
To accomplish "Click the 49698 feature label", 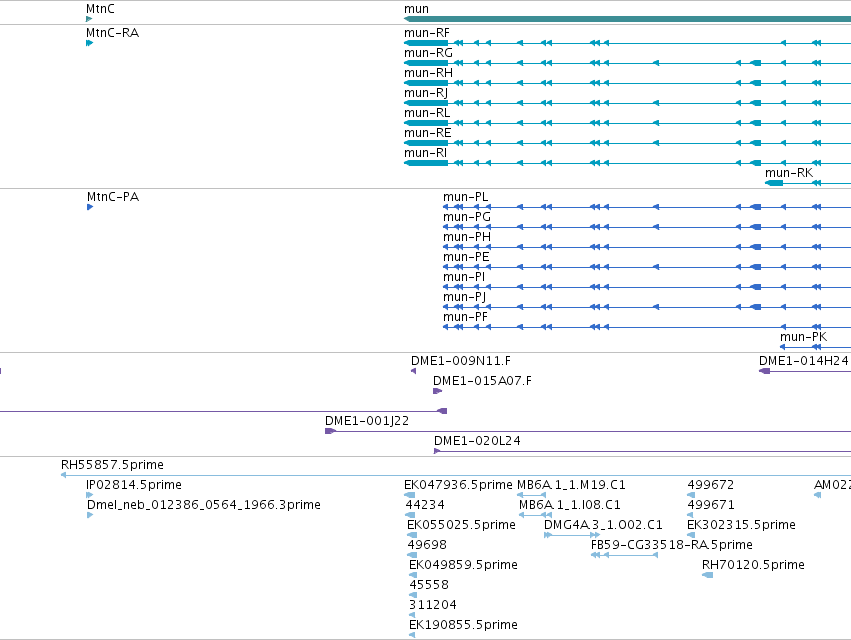I will click(x=427, y=545).
